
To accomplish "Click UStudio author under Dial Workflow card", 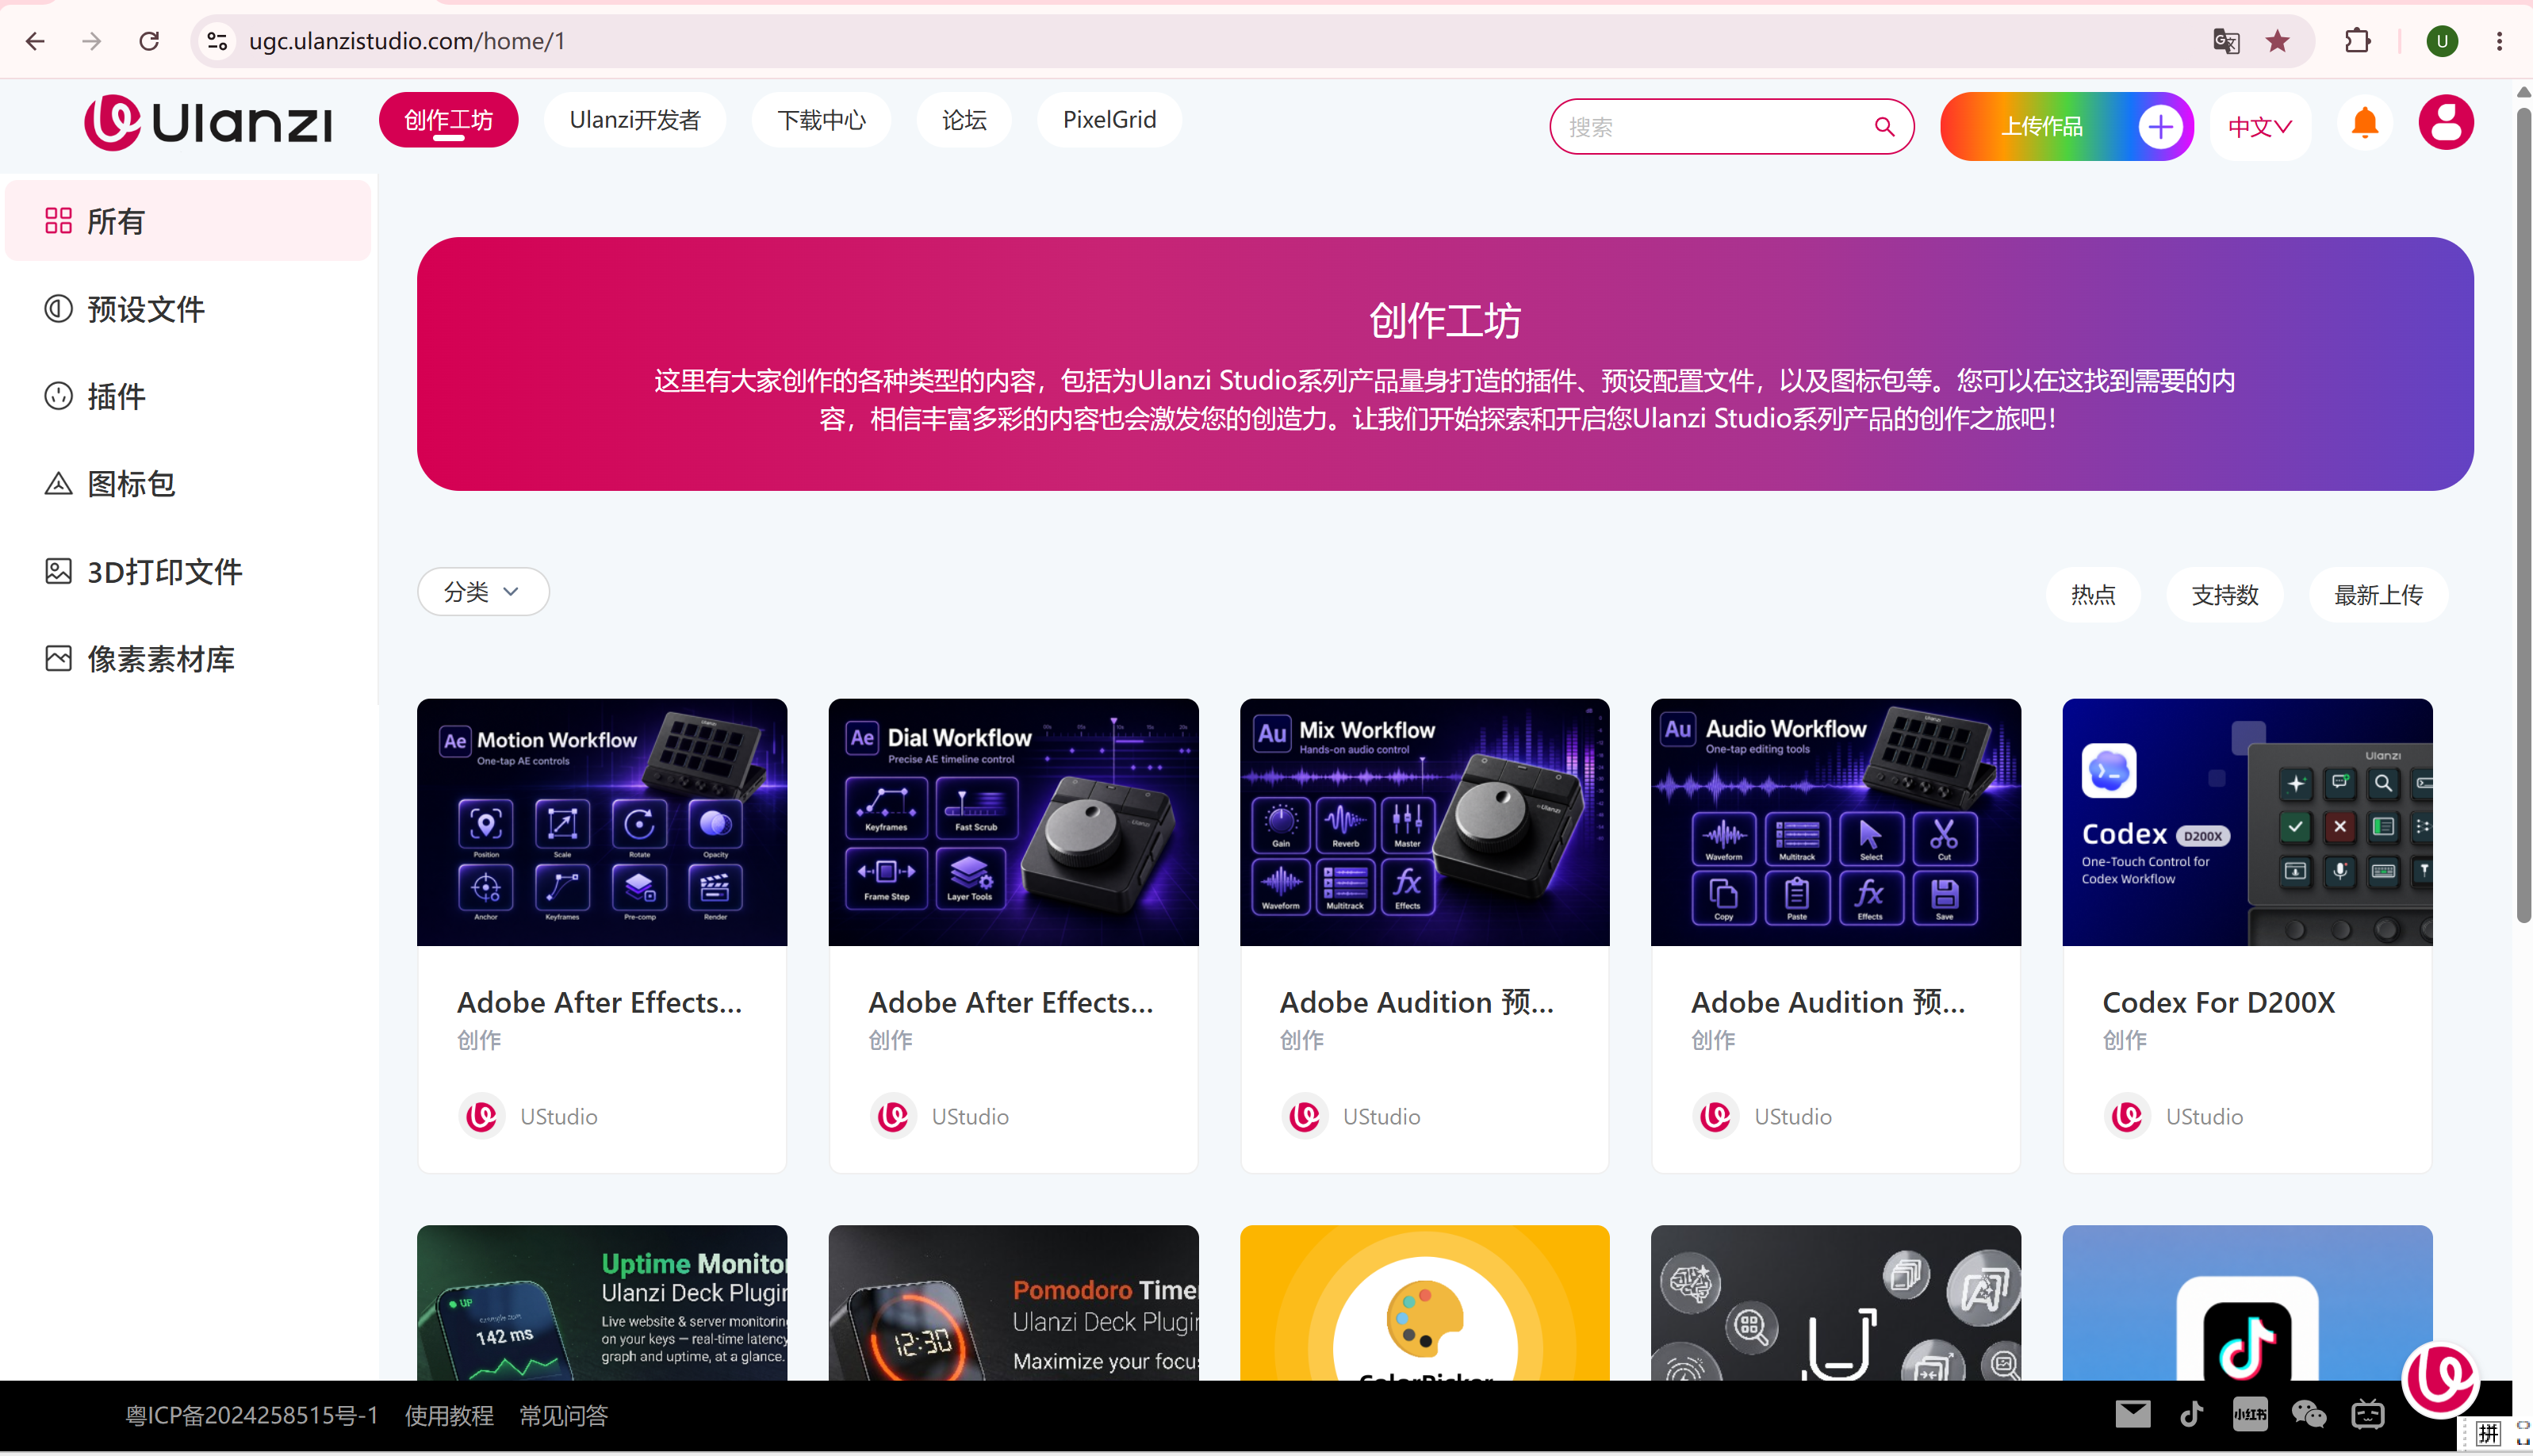I will (969, 1116).
